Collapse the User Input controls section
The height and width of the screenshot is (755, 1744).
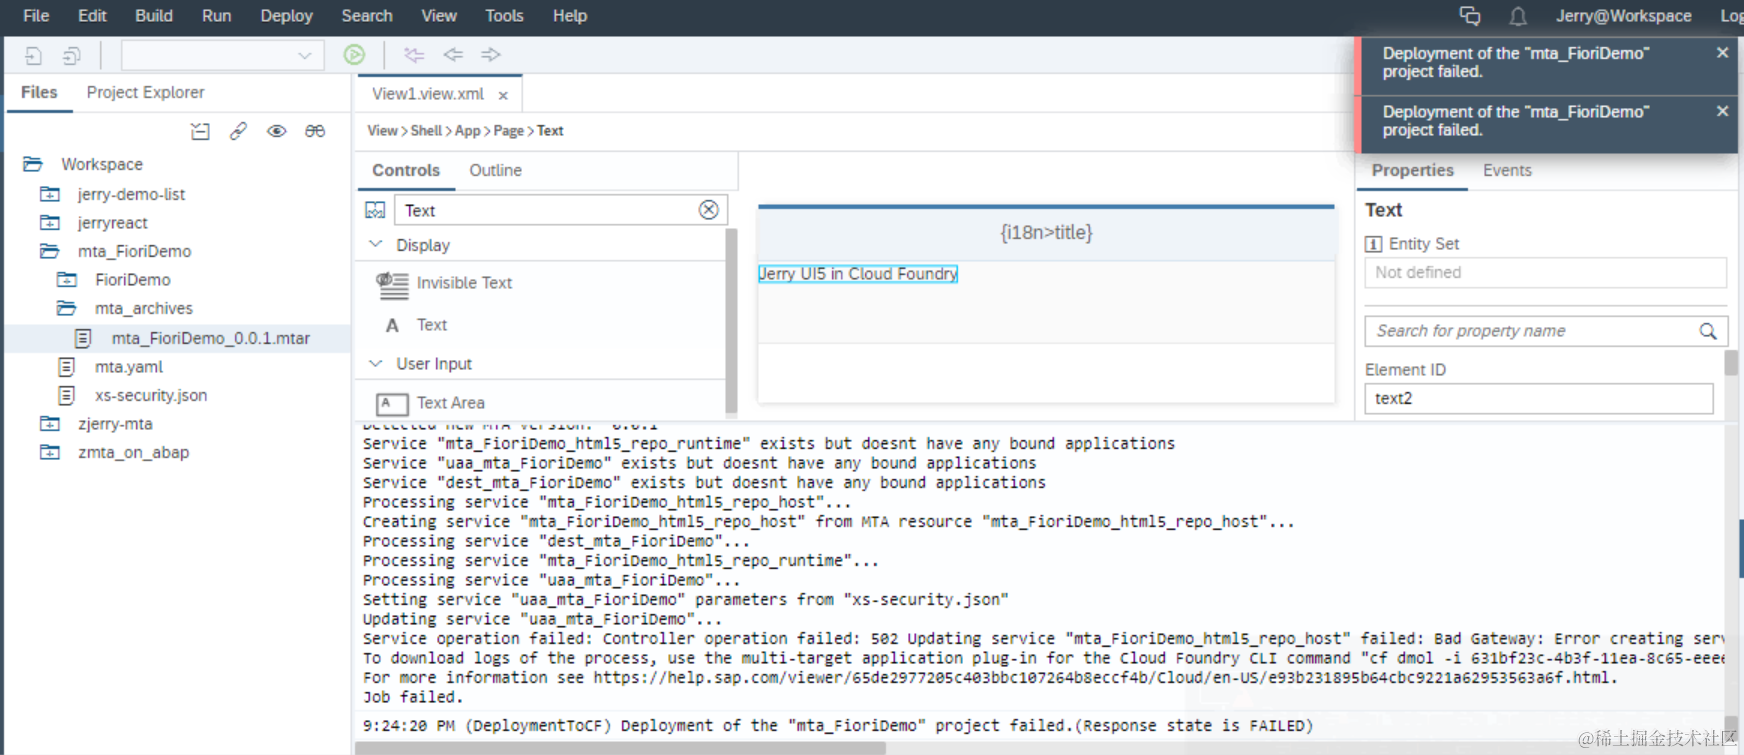point(376,364)
